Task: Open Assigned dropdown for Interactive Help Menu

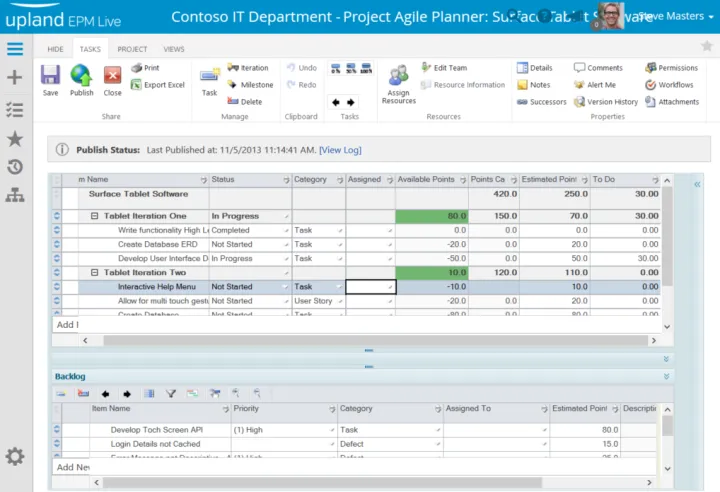Action: pos(390,288)
